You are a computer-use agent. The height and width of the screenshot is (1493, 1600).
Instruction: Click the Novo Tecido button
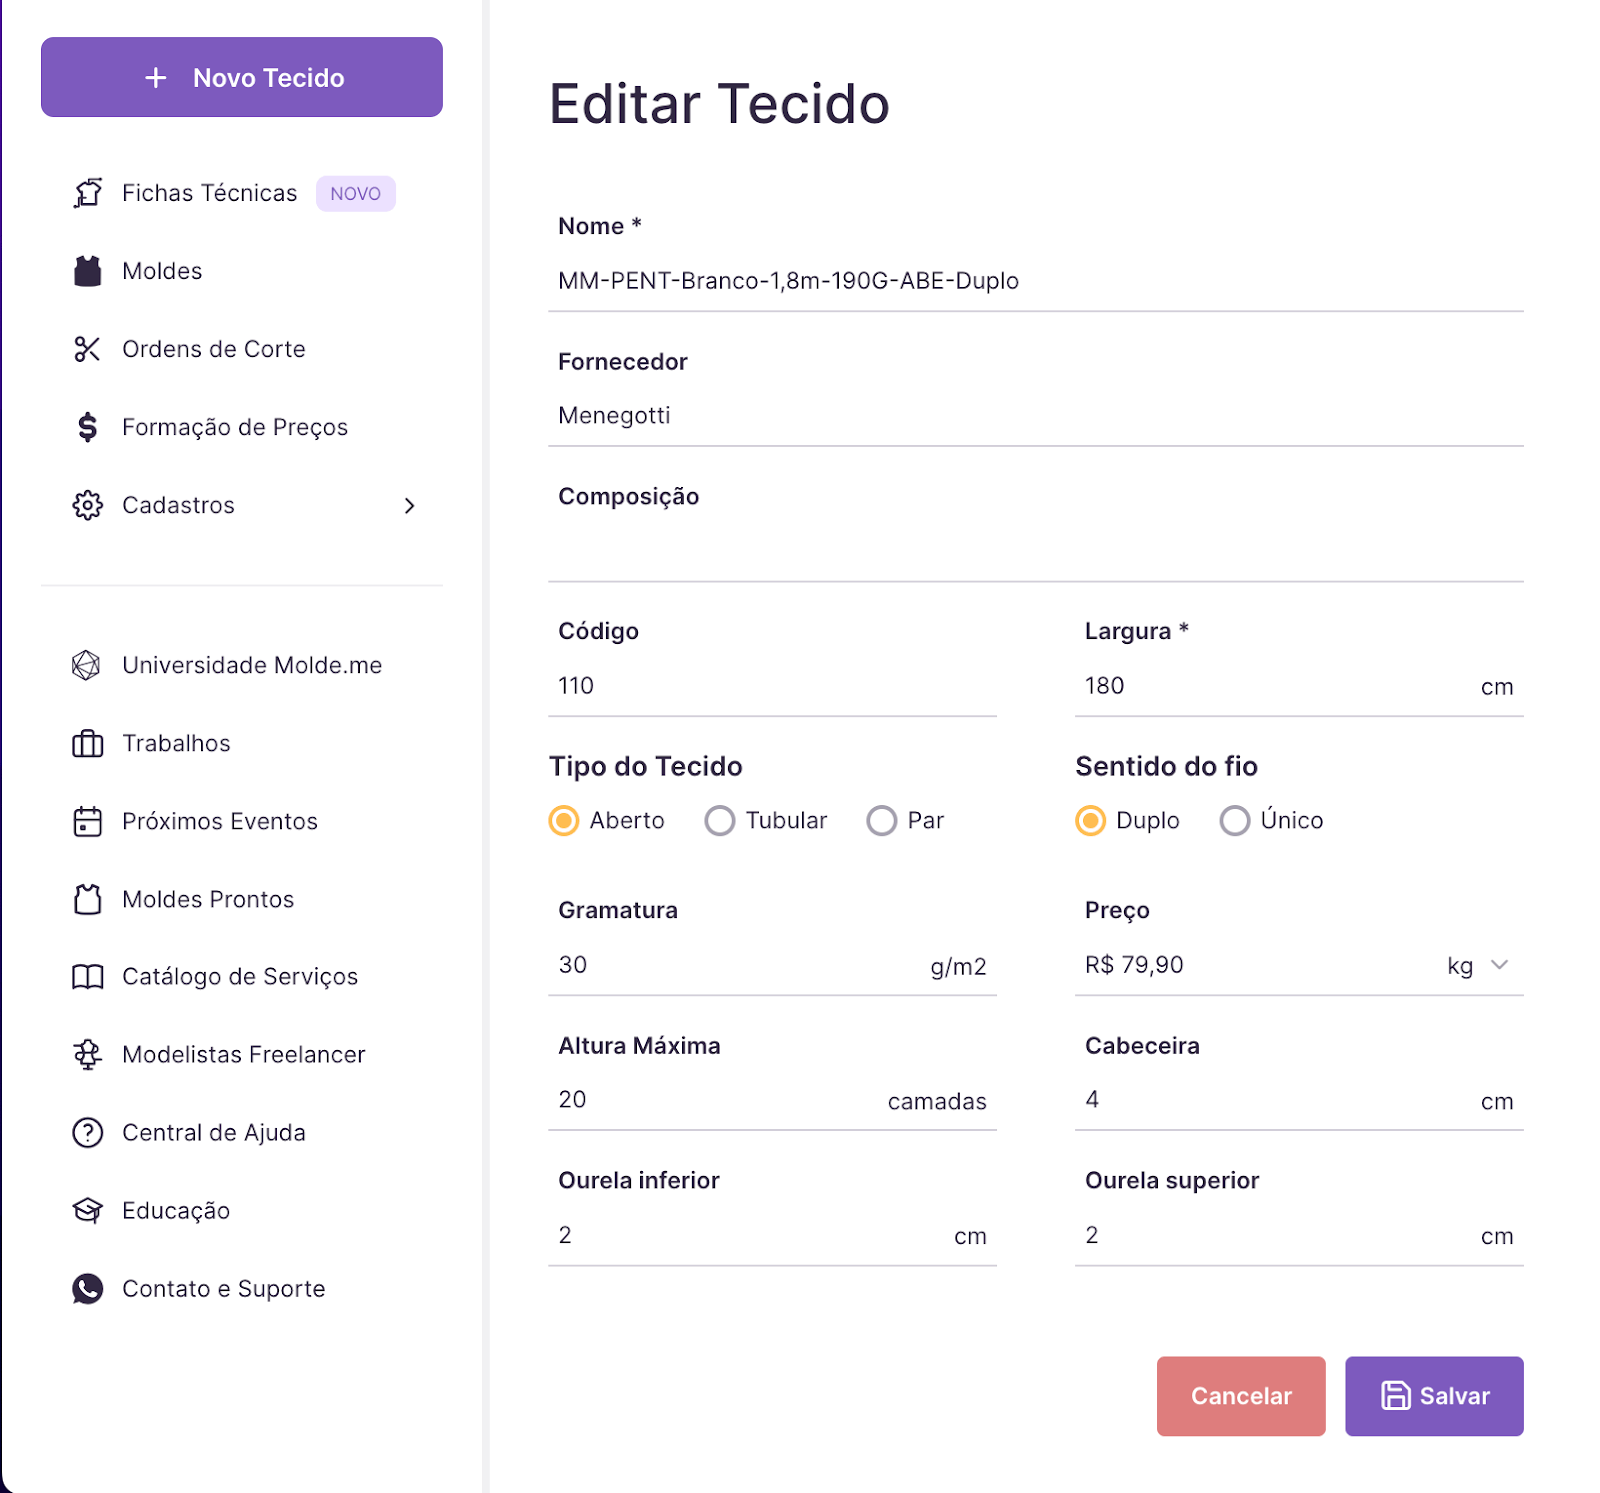242,77
